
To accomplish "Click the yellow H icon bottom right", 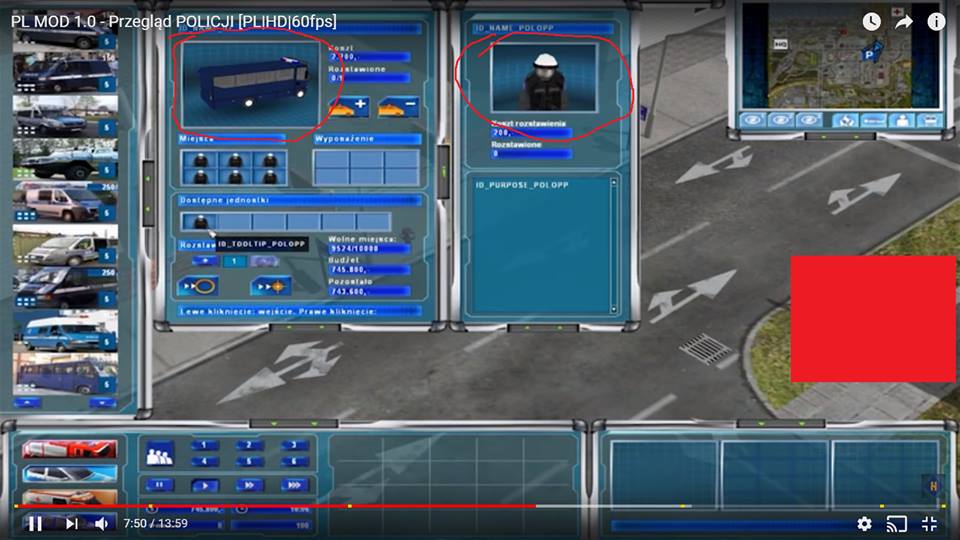I will (933, 486).
